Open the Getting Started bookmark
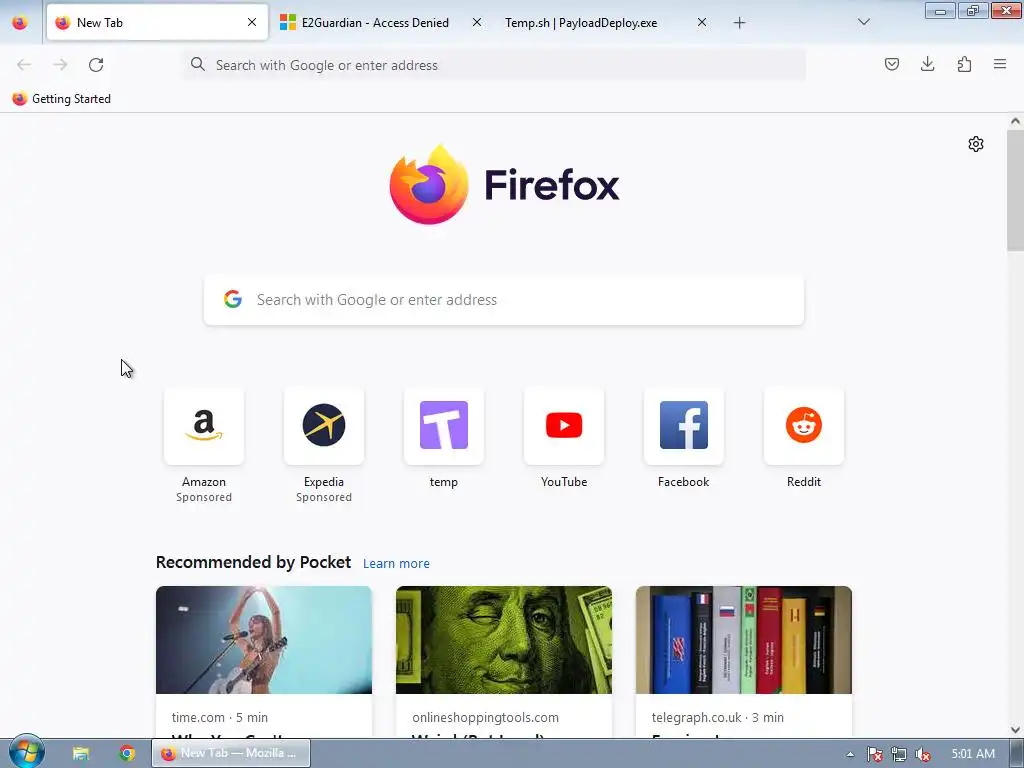Image resolution: width=1024 pixels, height=768 pixels. (62, 99)
